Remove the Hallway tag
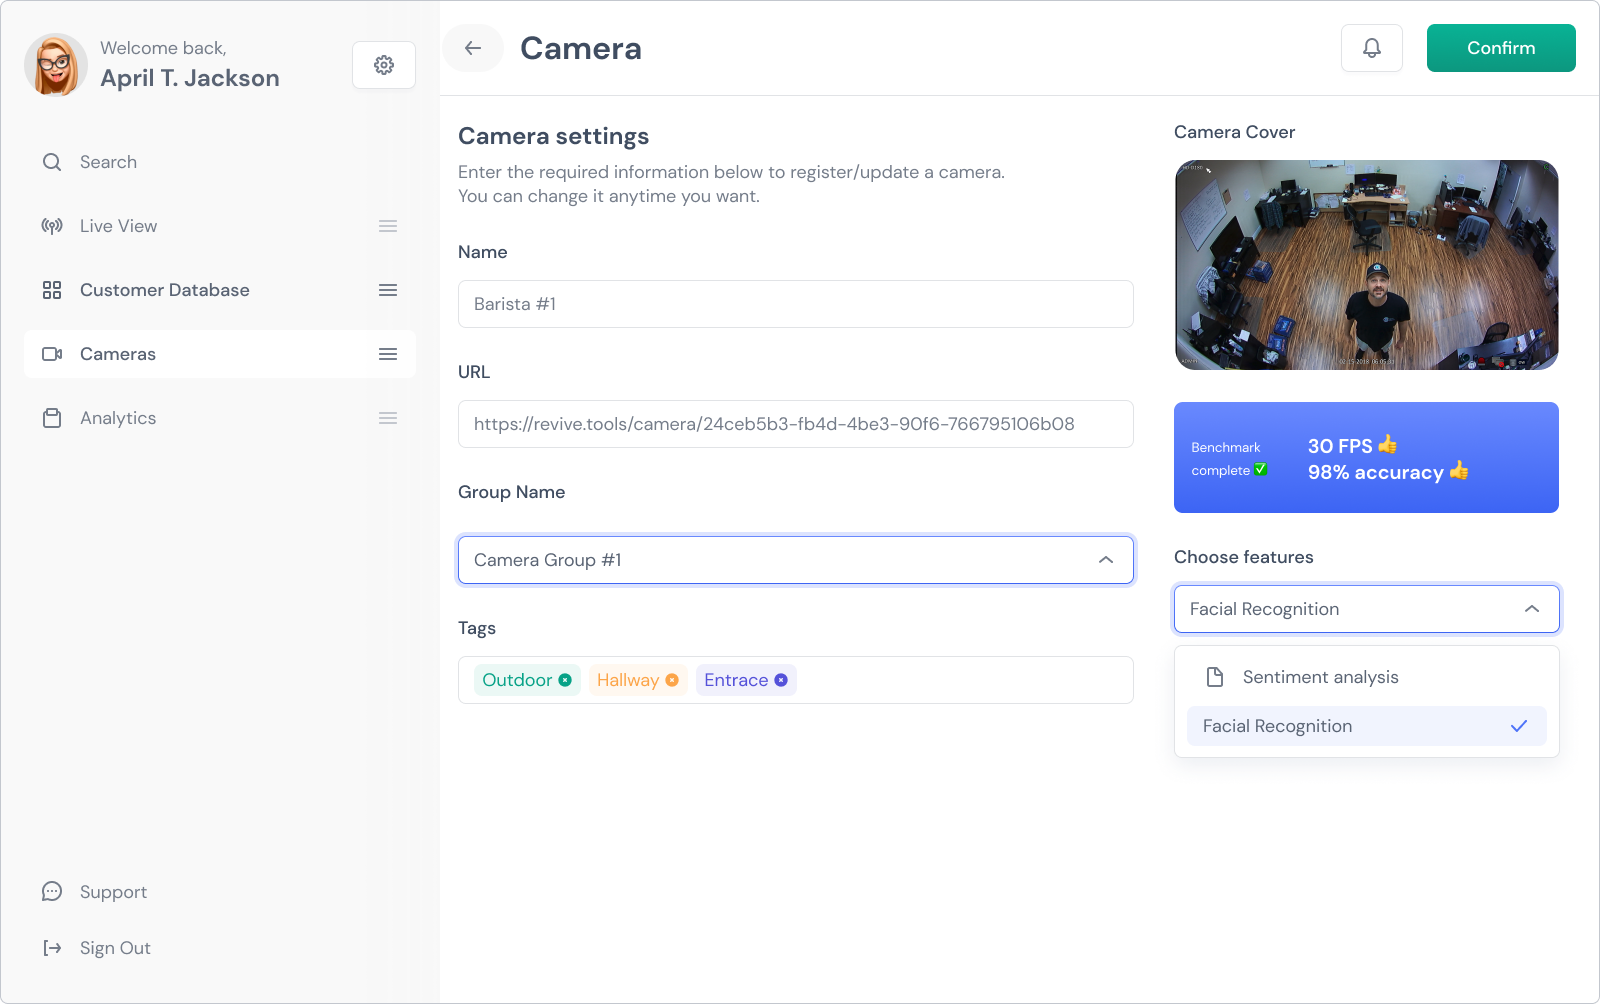This screenshot has height=1004, width=1600. click(672, 680)
